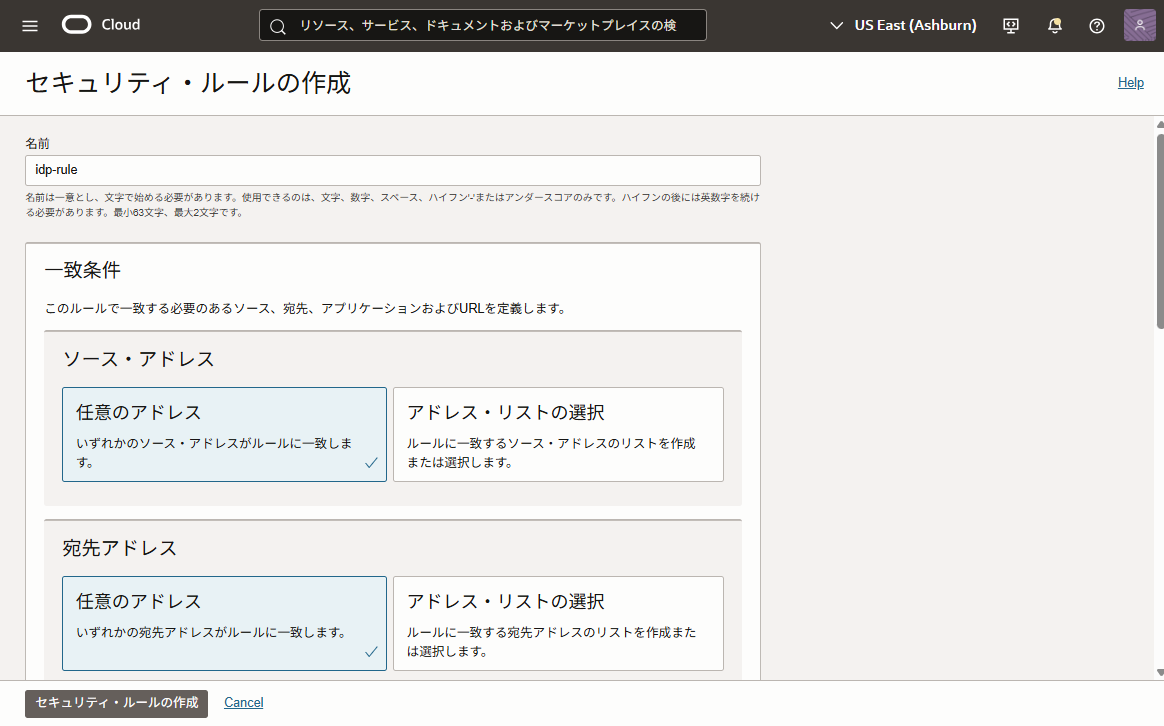1164x726 pixels.
Task: Select アドレス・リストの選択 under ソース・アドレス
Action: point(558,434)
